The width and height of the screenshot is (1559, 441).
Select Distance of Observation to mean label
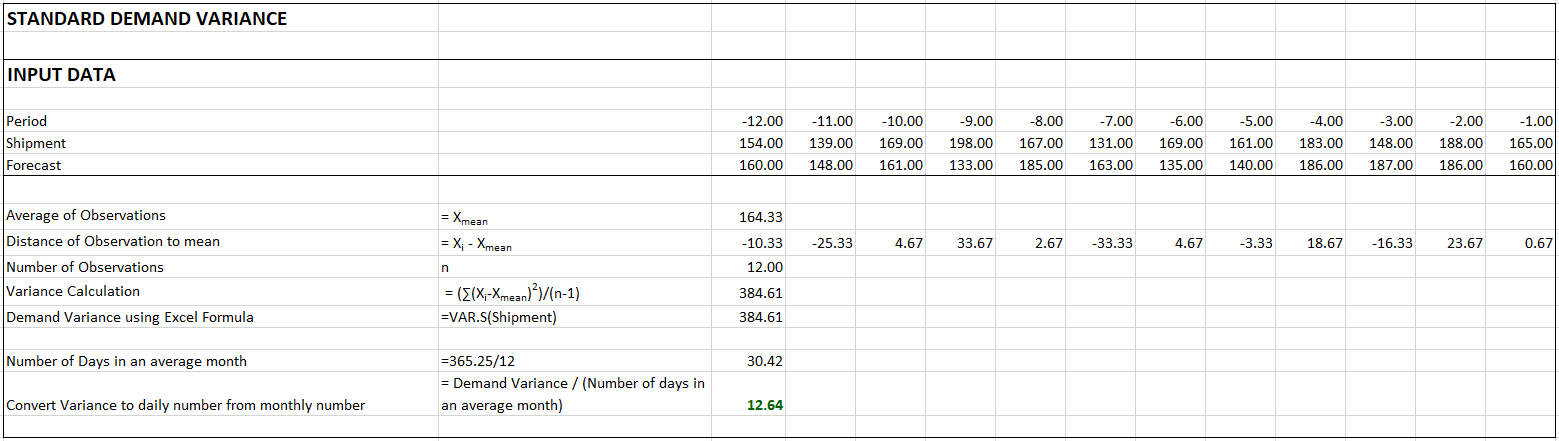click(113, 241)
